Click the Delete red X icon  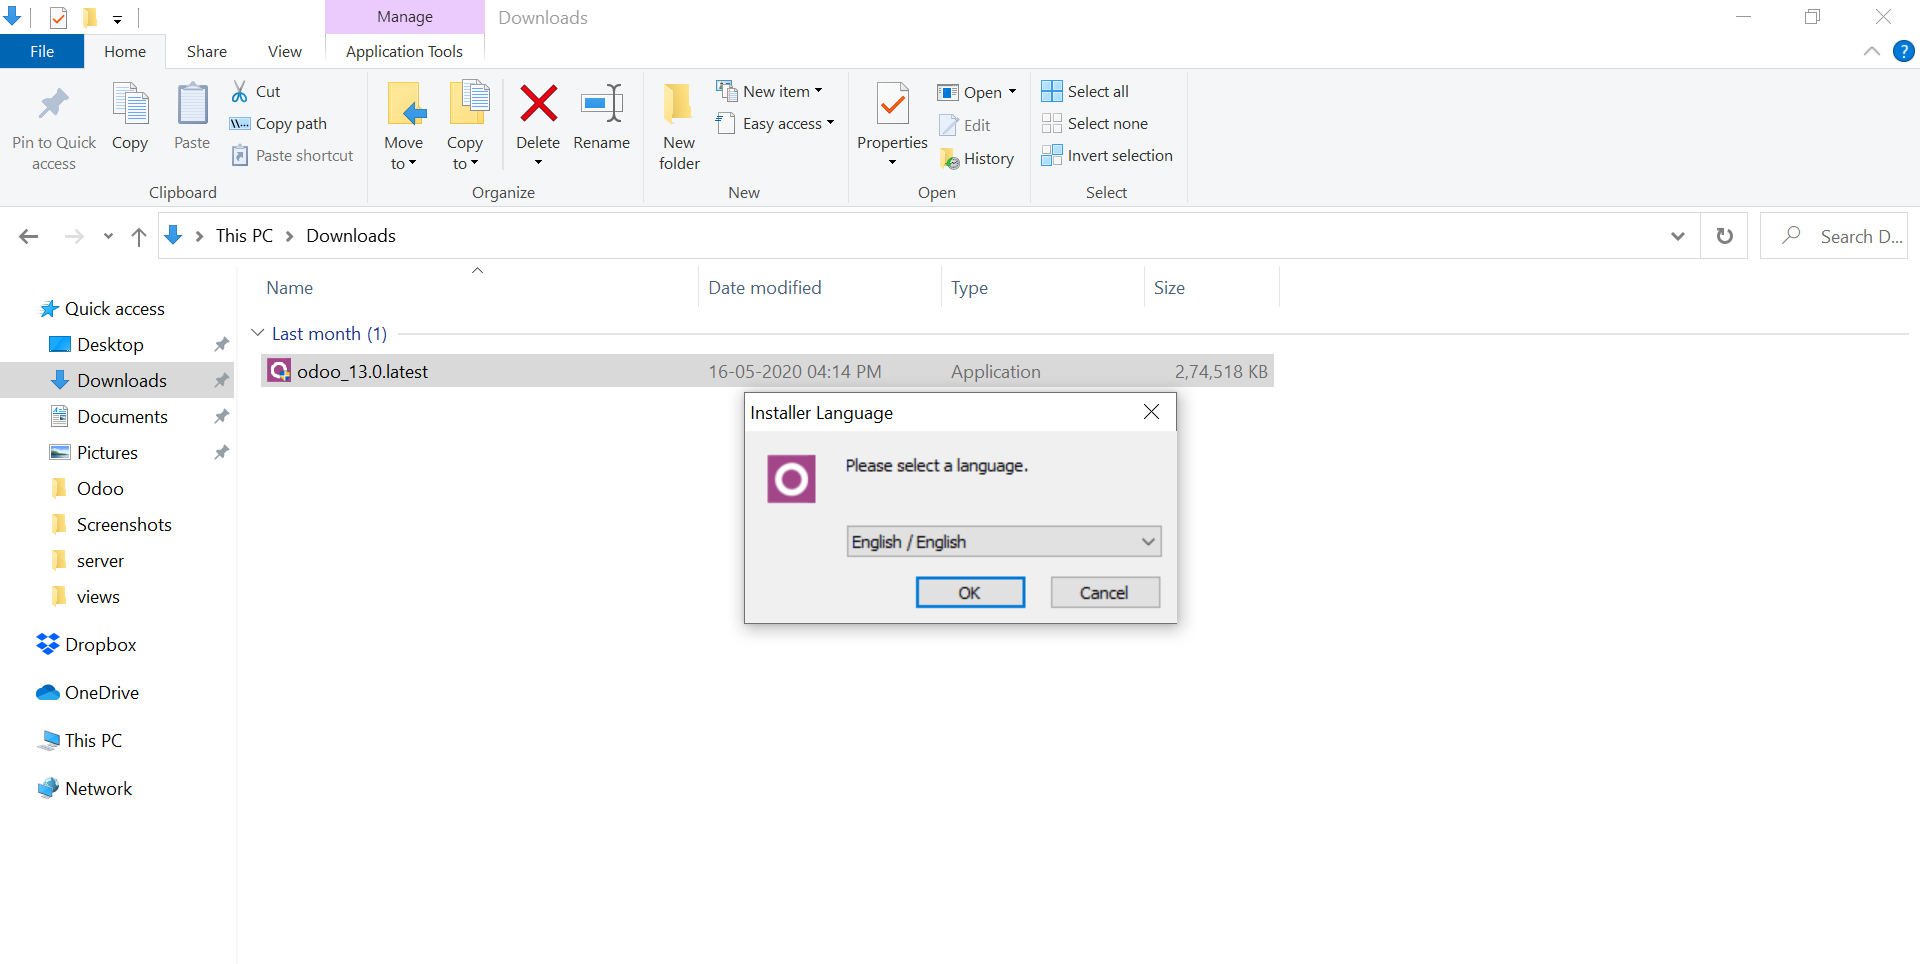coord(538,104)
